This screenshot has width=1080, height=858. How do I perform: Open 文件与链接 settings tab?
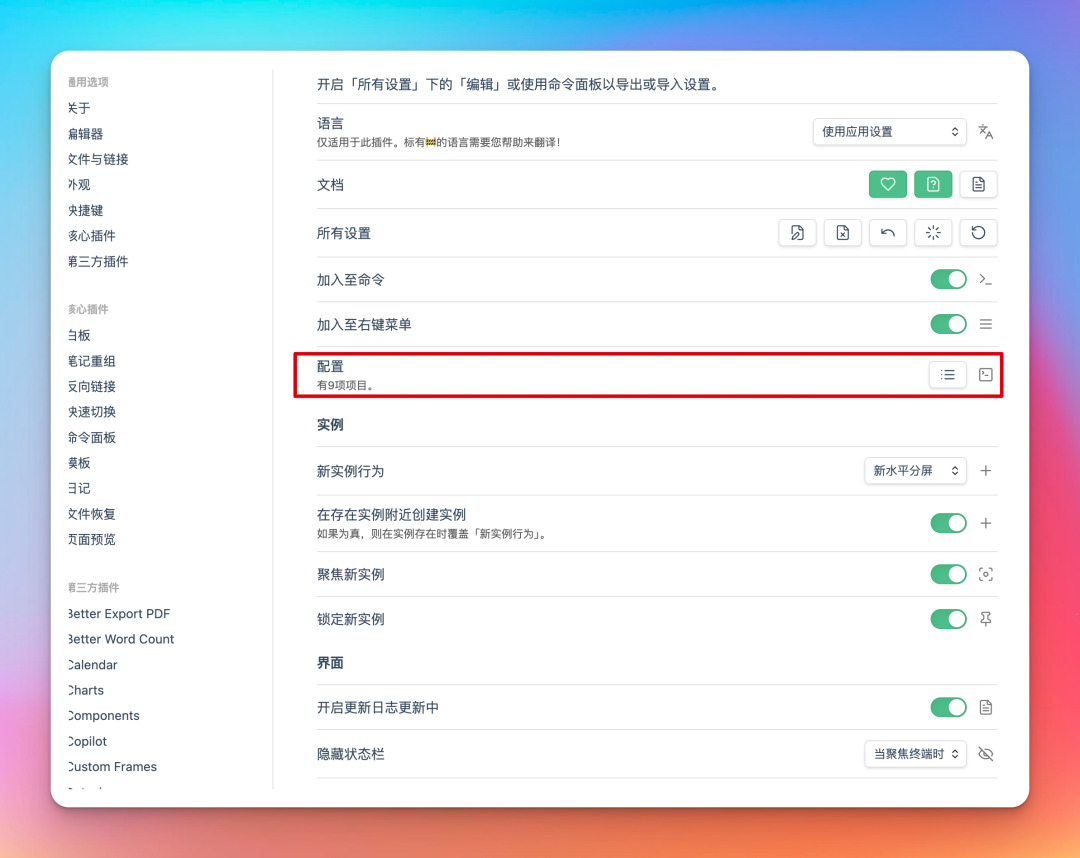pyautogui.click(x=98, y=159)
